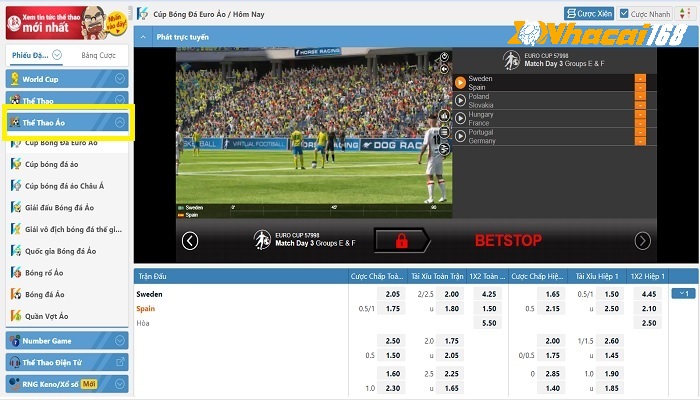Open the latest sports news banner

tap(67, 22)
